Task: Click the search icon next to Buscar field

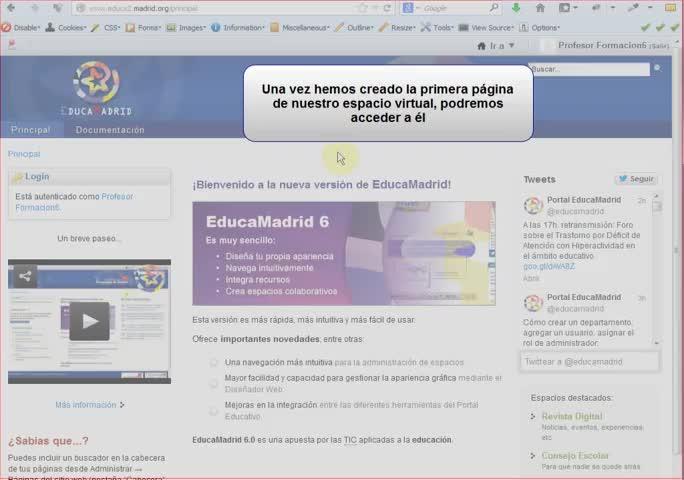Action: tap(657, 69)
